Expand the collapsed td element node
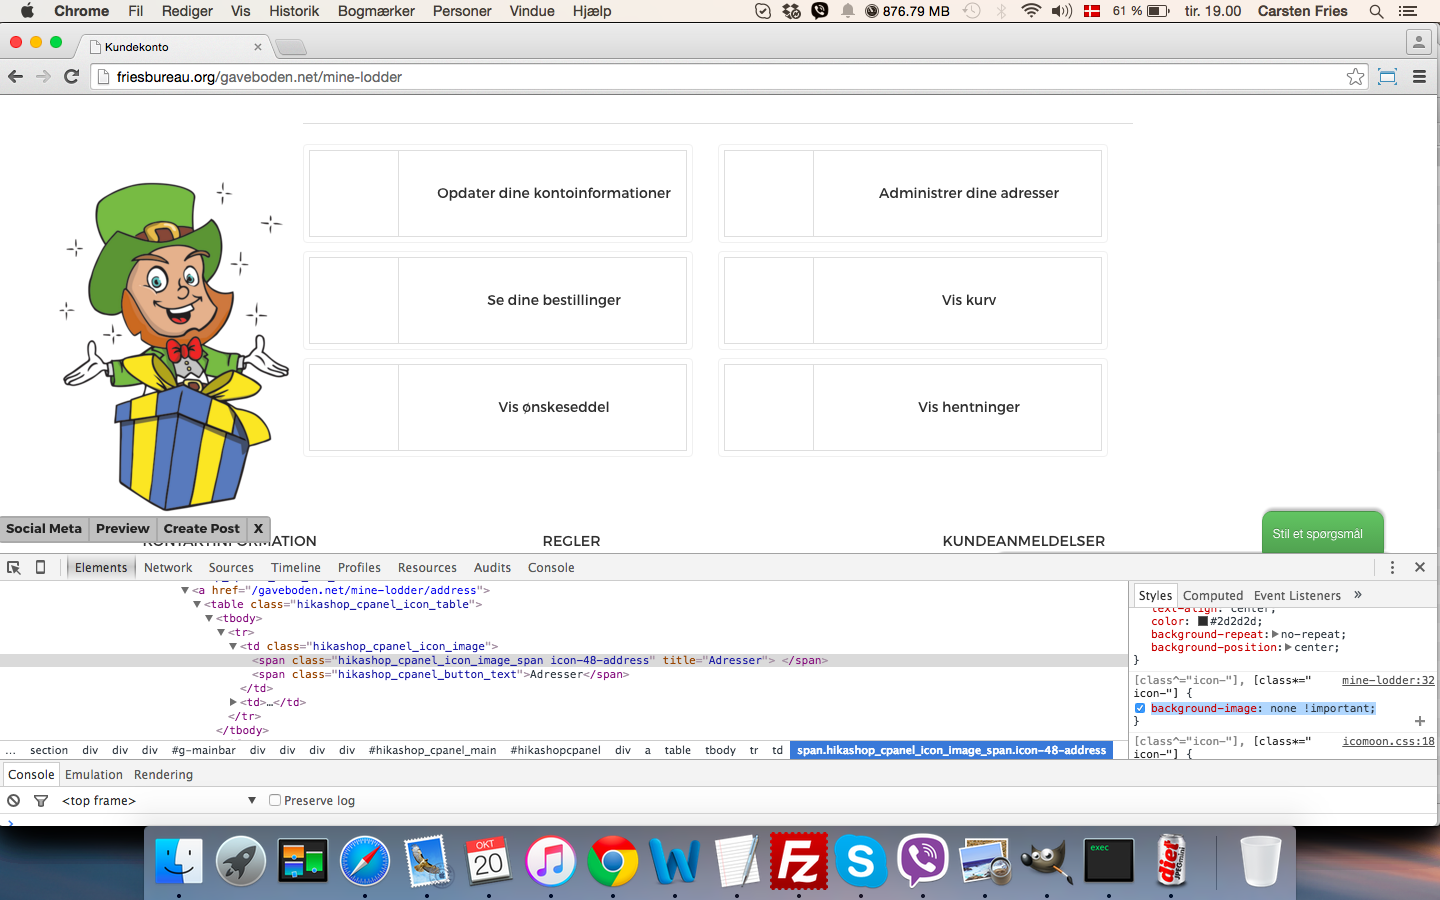This screenshot has width=1440, height=900. 233,702
